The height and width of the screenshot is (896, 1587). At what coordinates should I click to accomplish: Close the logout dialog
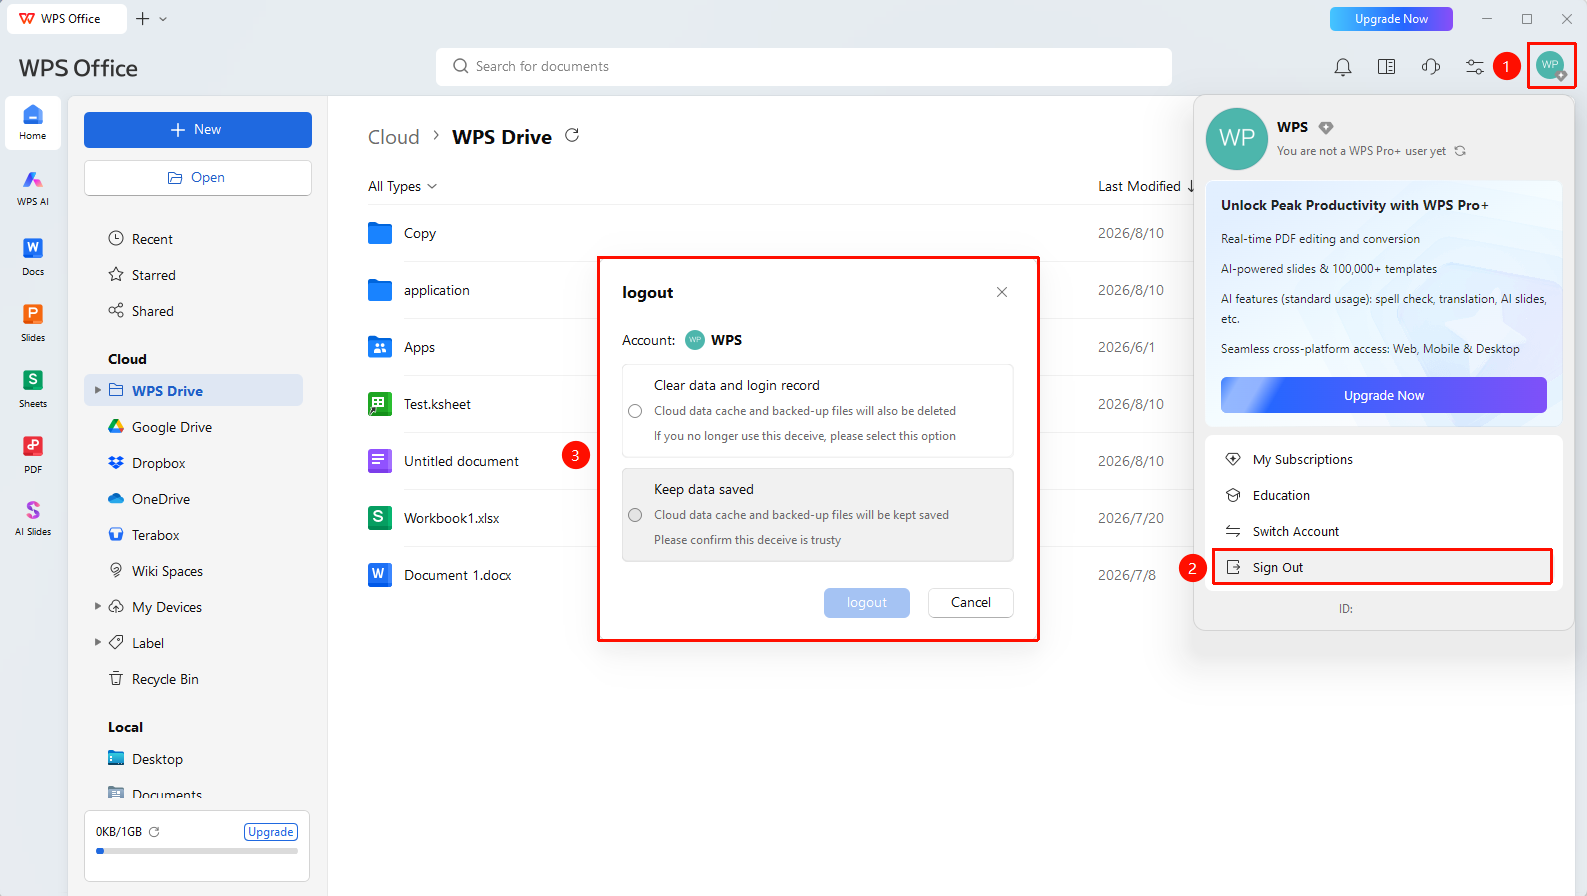[1002, 292]
